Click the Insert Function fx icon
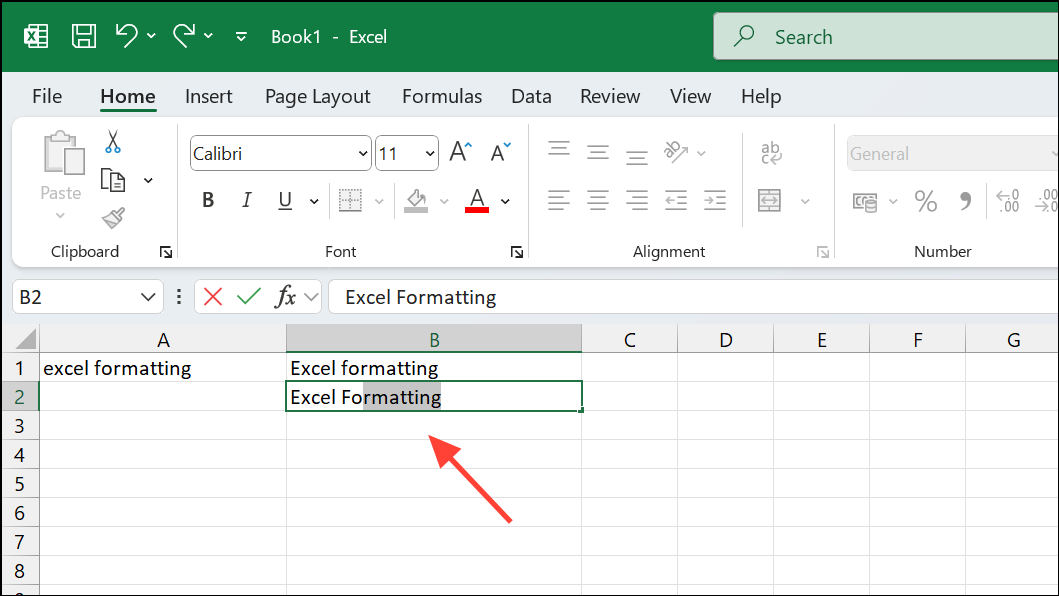Screen dimensions: 1059x596 (287, 296)
